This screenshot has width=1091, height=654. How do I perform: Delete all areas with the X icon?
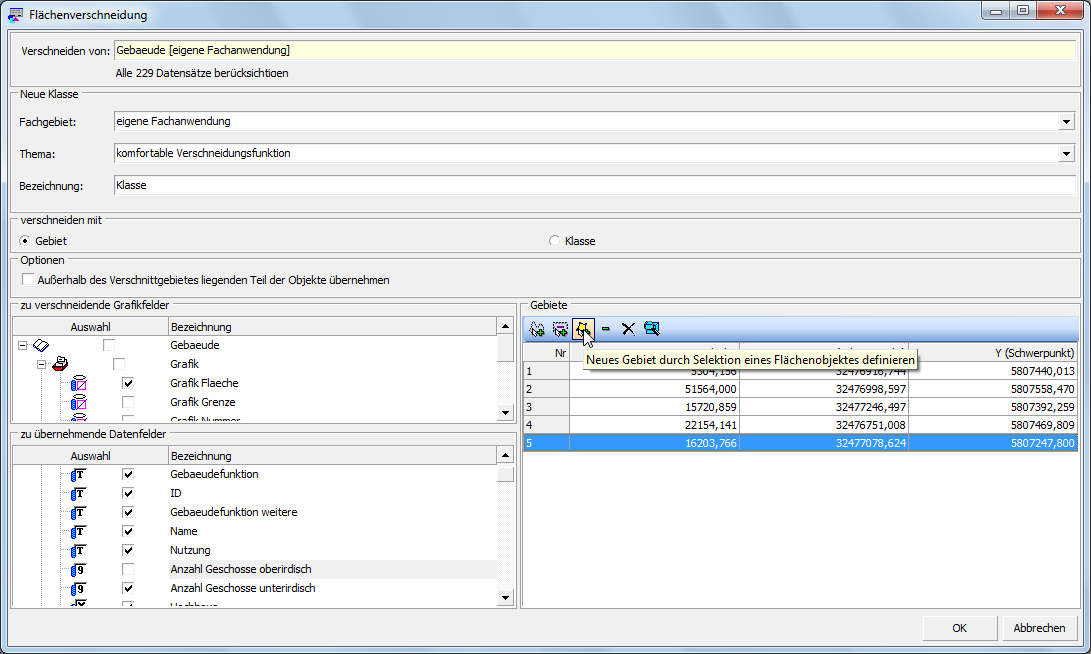(628, 329)
